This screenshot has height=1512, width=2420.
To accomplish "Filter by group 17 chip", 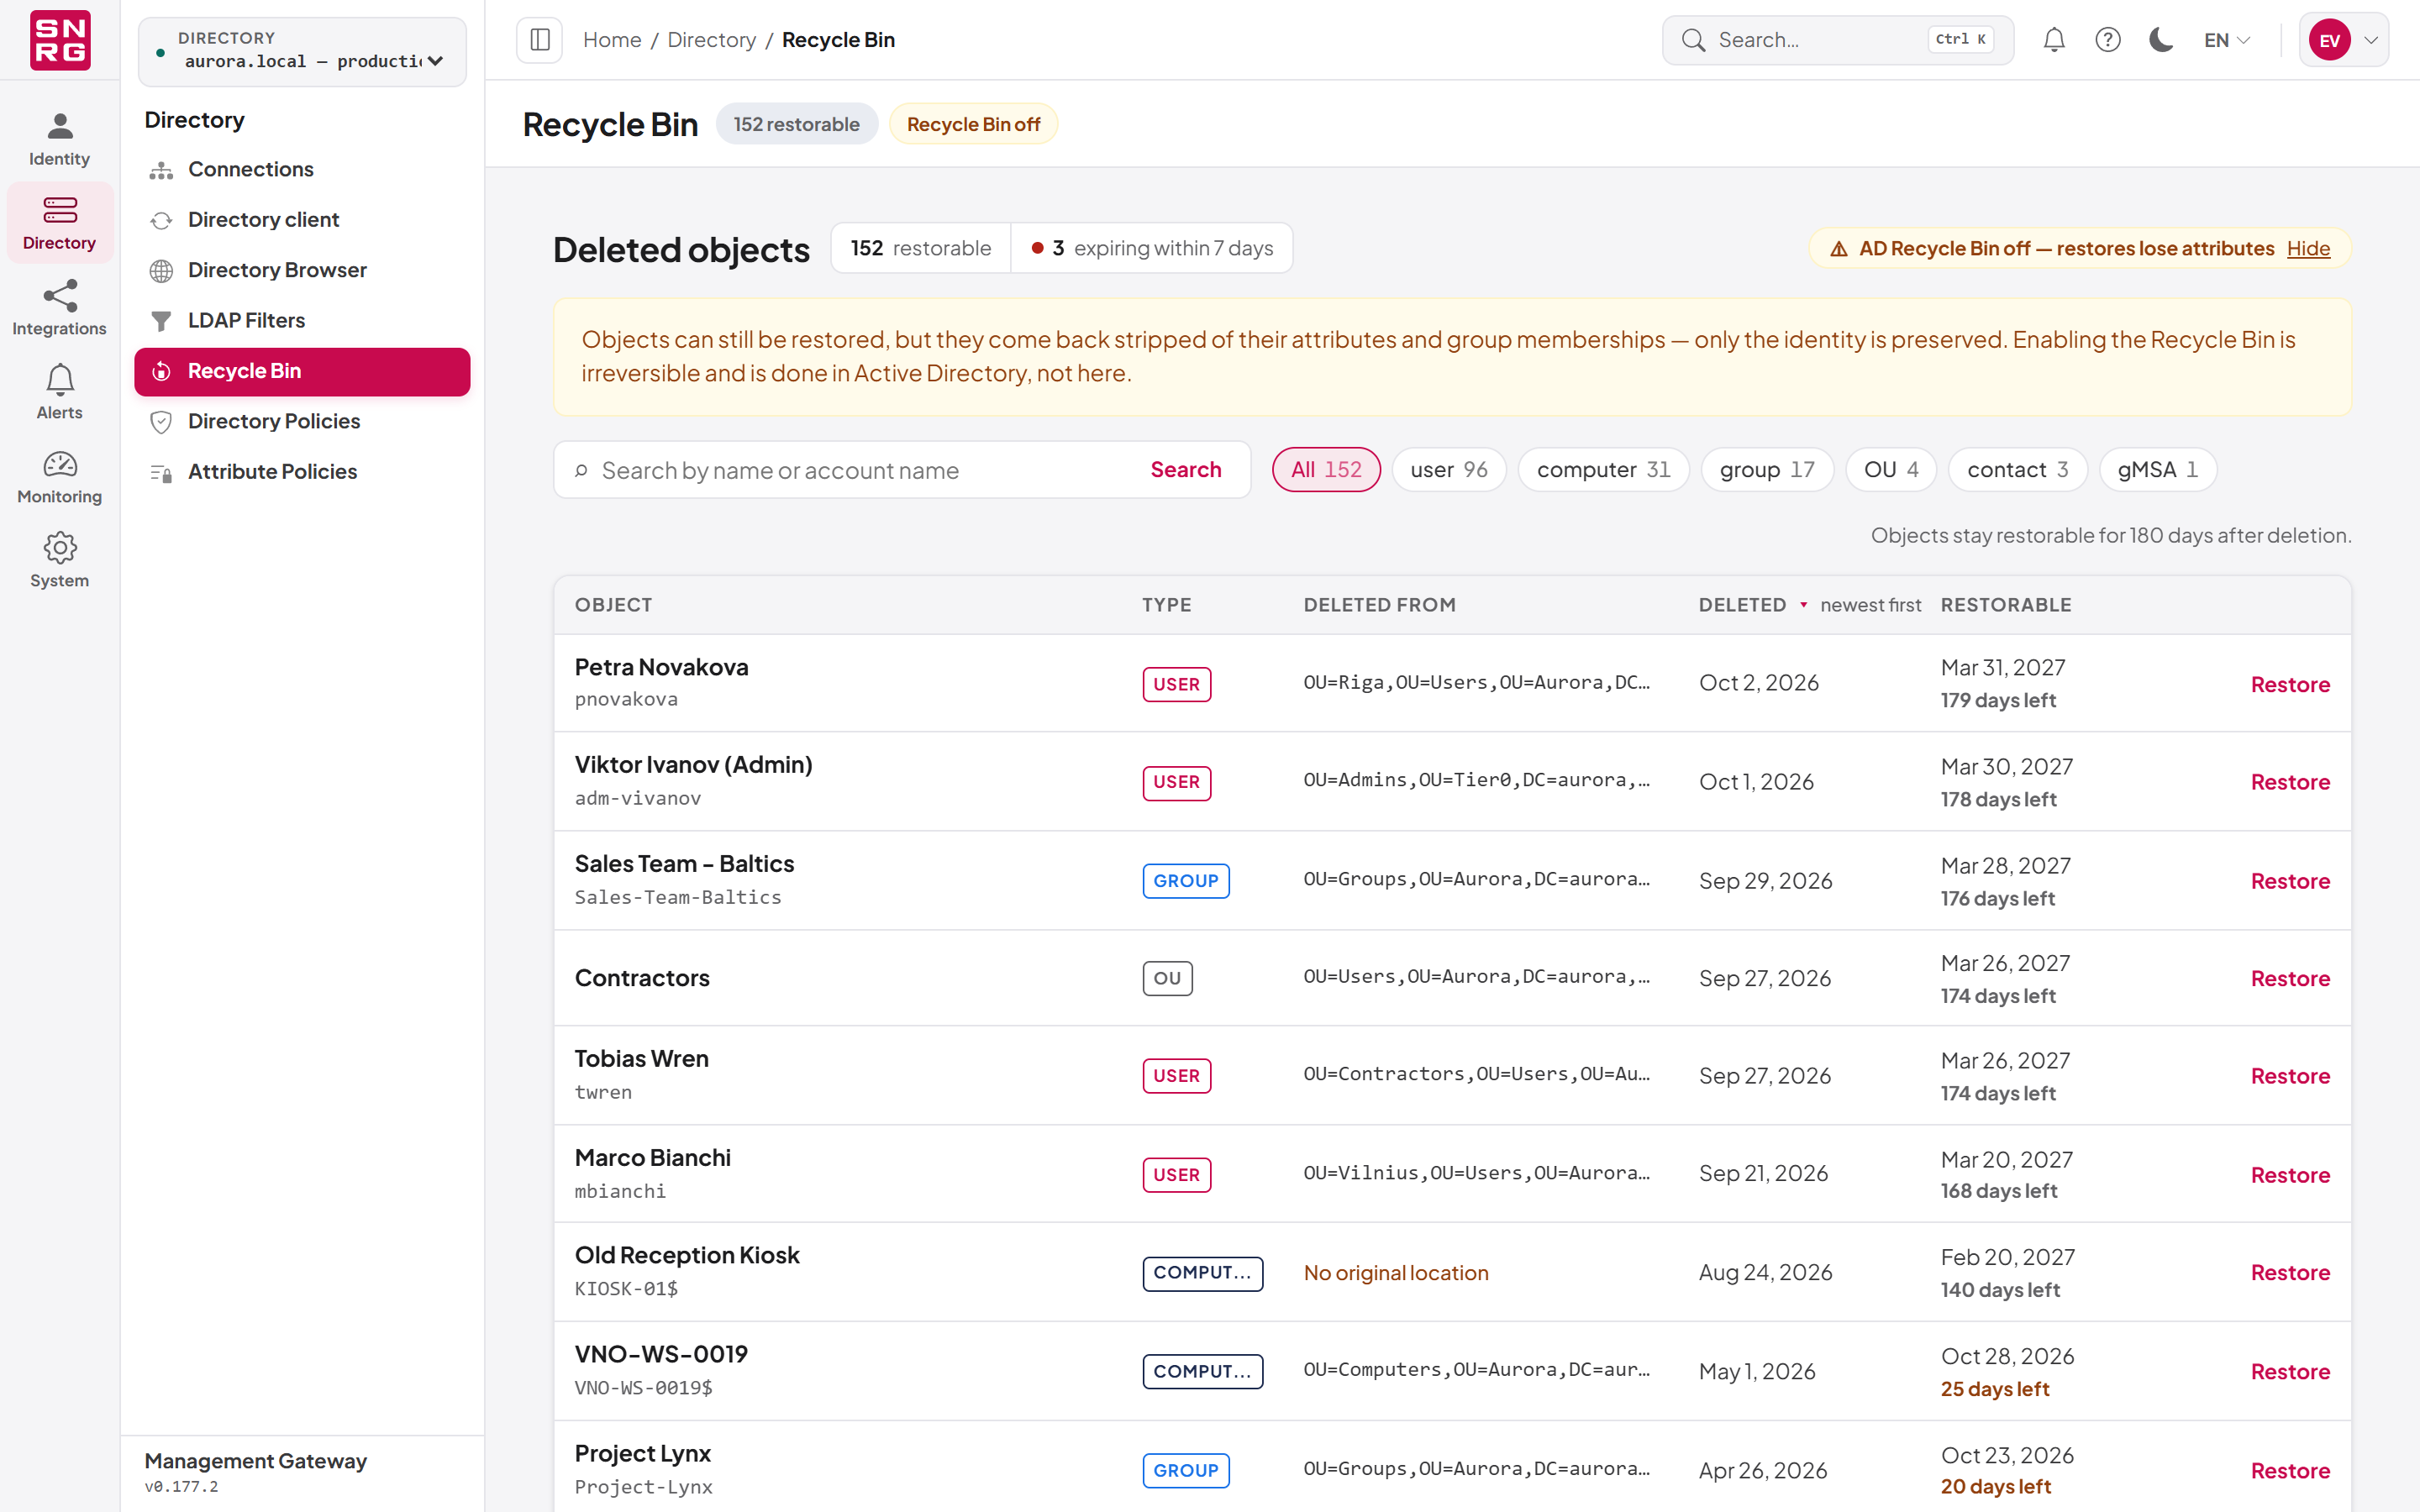I will point(1766,470).
